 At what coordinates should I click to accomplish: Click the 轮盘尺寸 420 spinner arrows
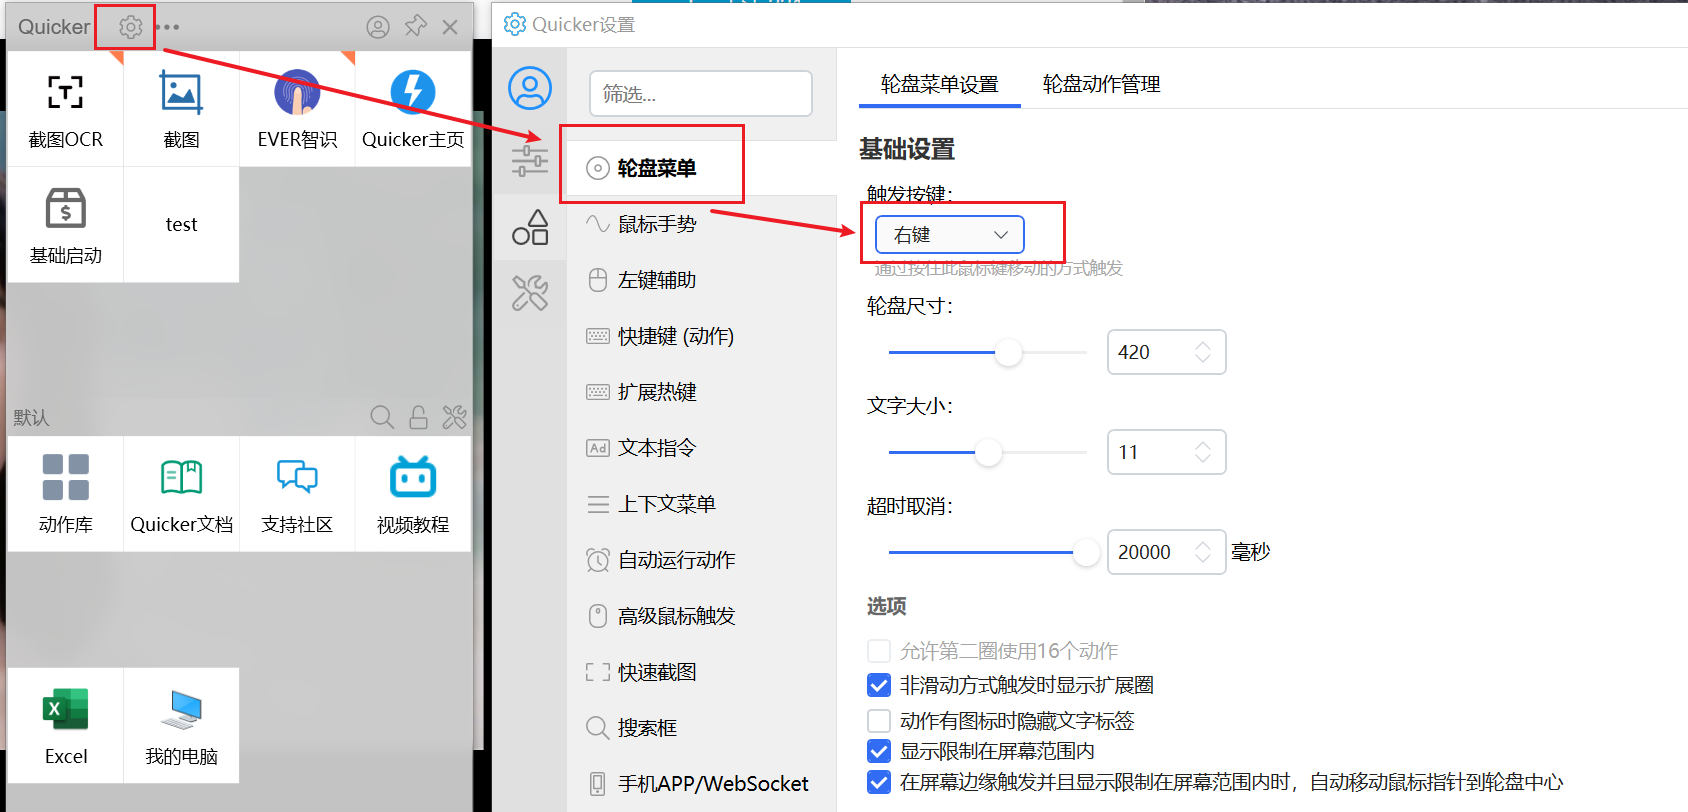pos(1203,352)
